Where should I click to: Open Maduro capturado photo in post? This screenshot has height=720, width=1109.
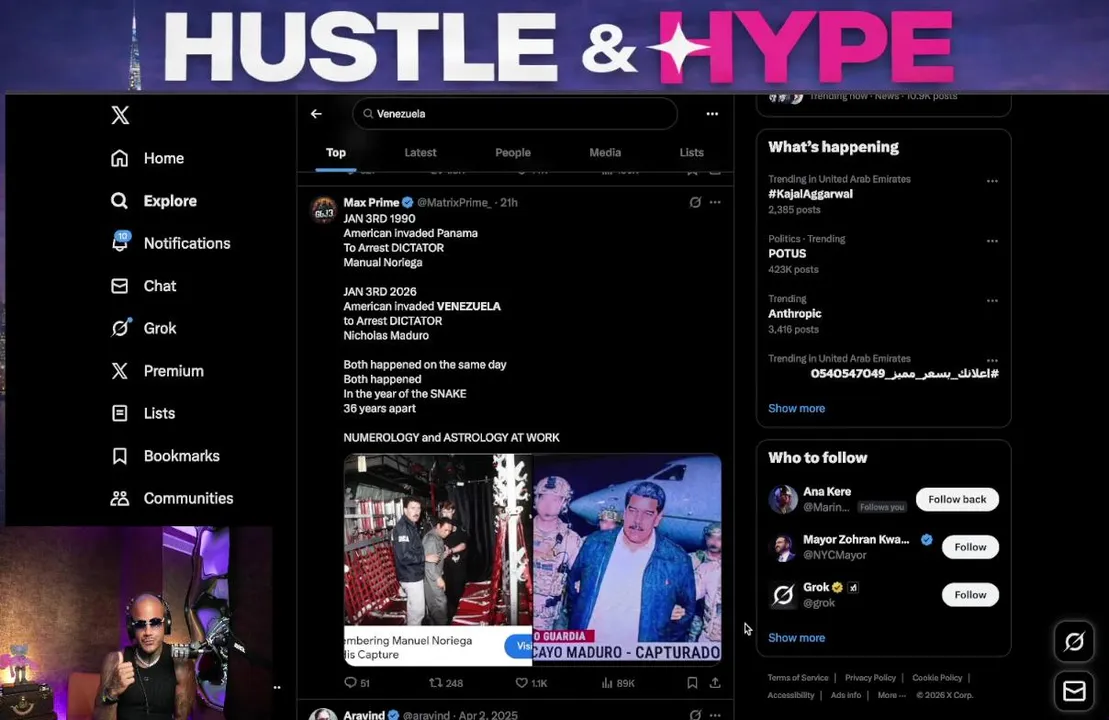point(627,559)
